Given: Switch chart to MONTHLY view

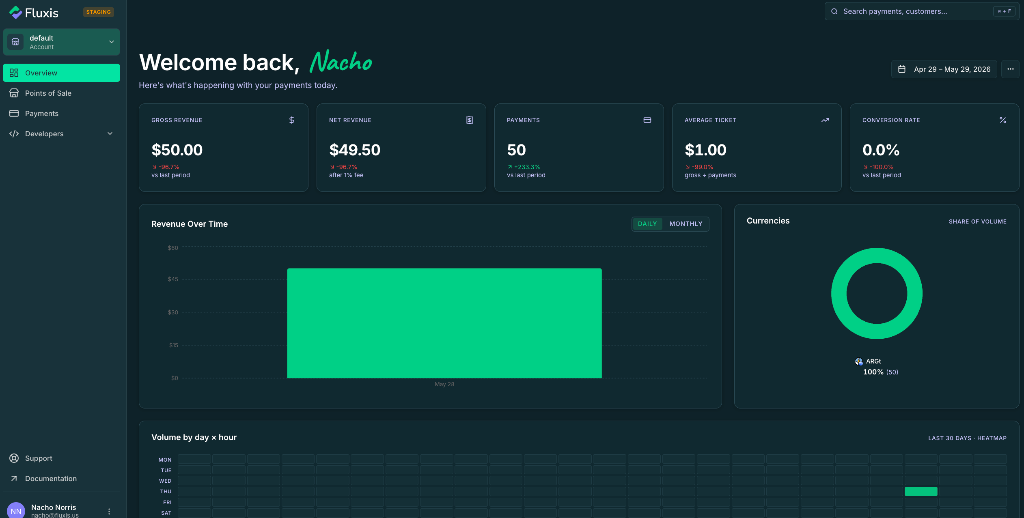Looking at the screenshot, I should point(686,224).
